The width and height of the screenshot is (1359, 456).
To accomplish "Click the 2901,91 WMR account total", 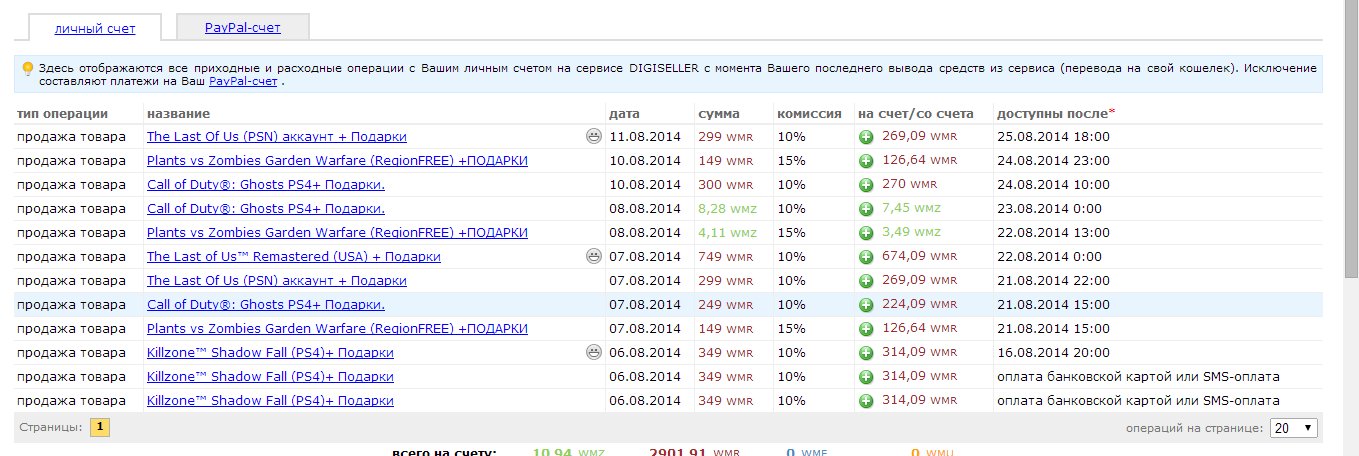I will pyautogui.click(x=695, y=452).
